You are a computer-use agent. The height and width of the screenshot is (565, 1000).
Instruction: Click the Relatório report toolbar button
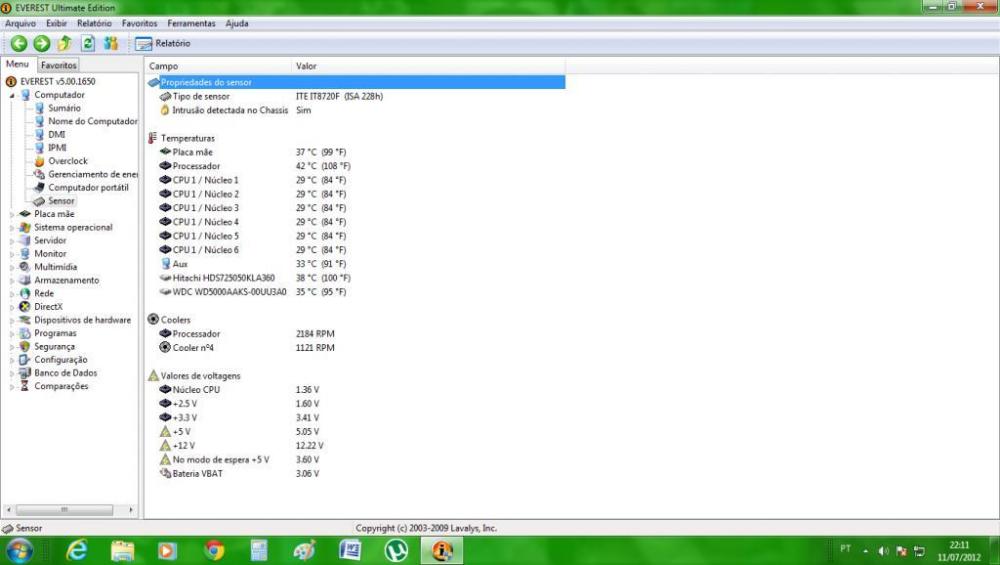[x=163, y=43]
